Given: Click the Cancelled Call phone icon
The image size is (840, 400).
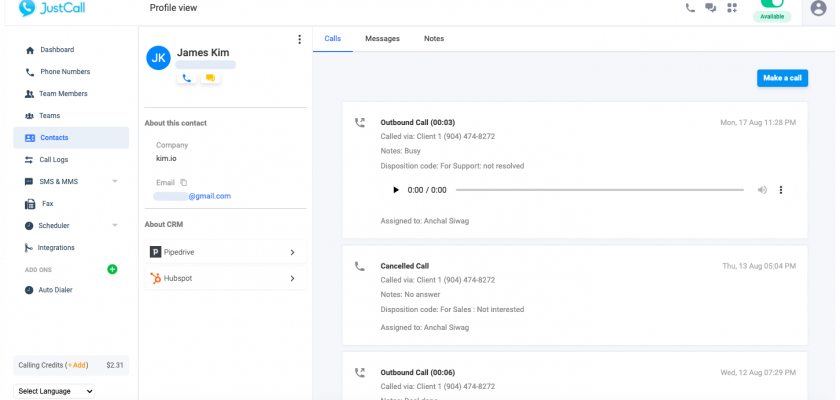Looking at the screenshot, I should pos(360,266).
